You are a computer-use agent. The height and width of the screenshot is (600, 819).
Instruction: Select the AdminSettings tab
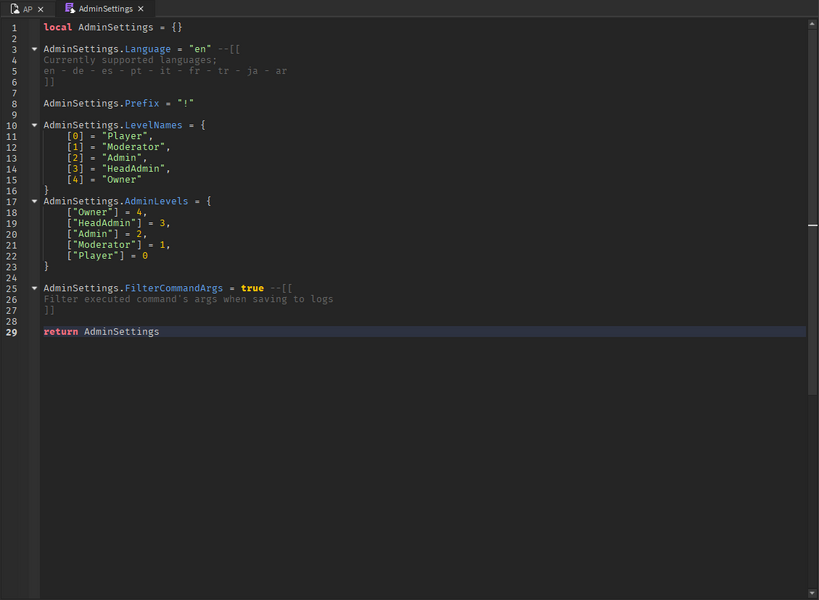[x=105, y=9]
